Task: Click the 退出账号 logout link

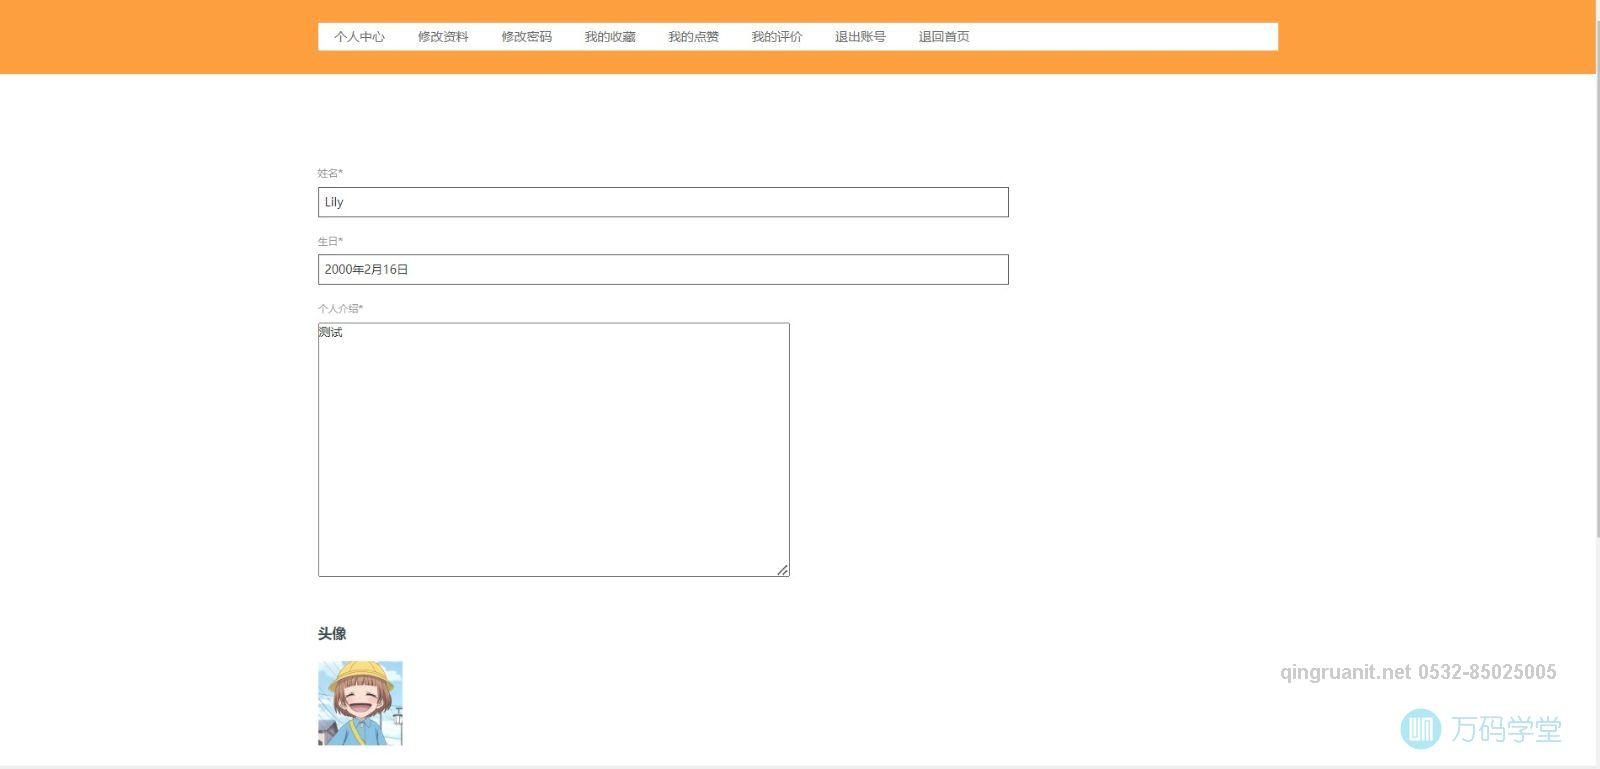Action: [x=860, y=37]
